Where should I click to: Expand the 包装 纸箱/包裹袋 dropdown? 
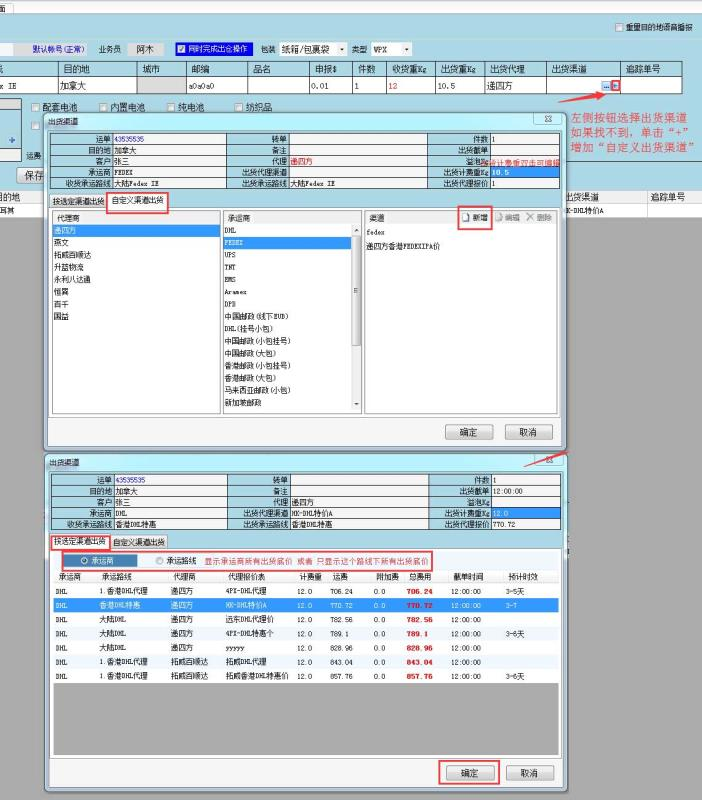[341, 48]
